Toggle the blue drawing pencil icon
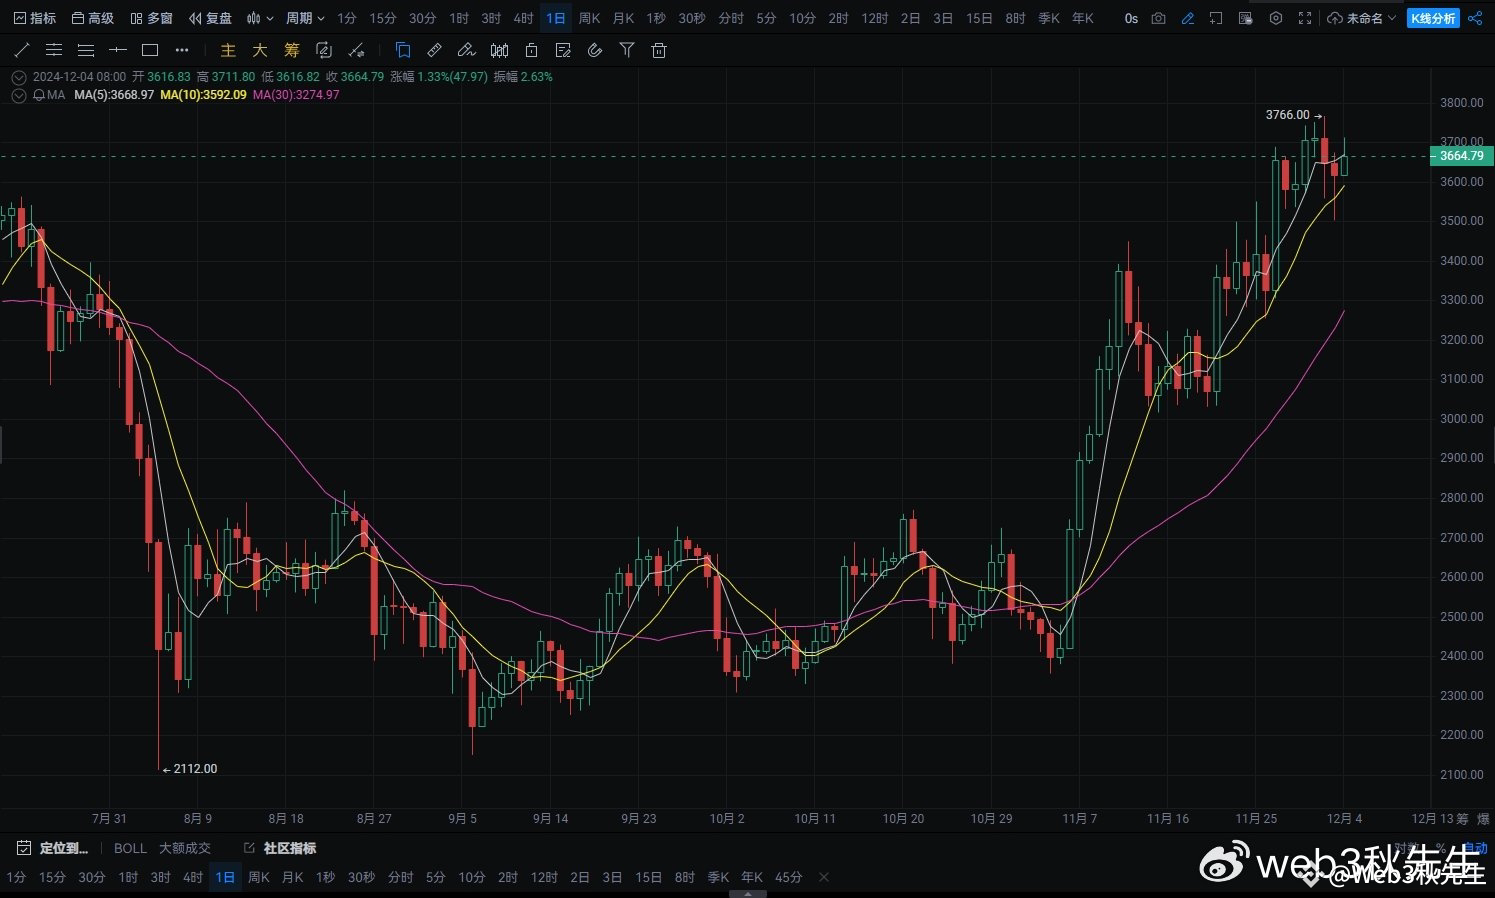 coord(1187,18)
